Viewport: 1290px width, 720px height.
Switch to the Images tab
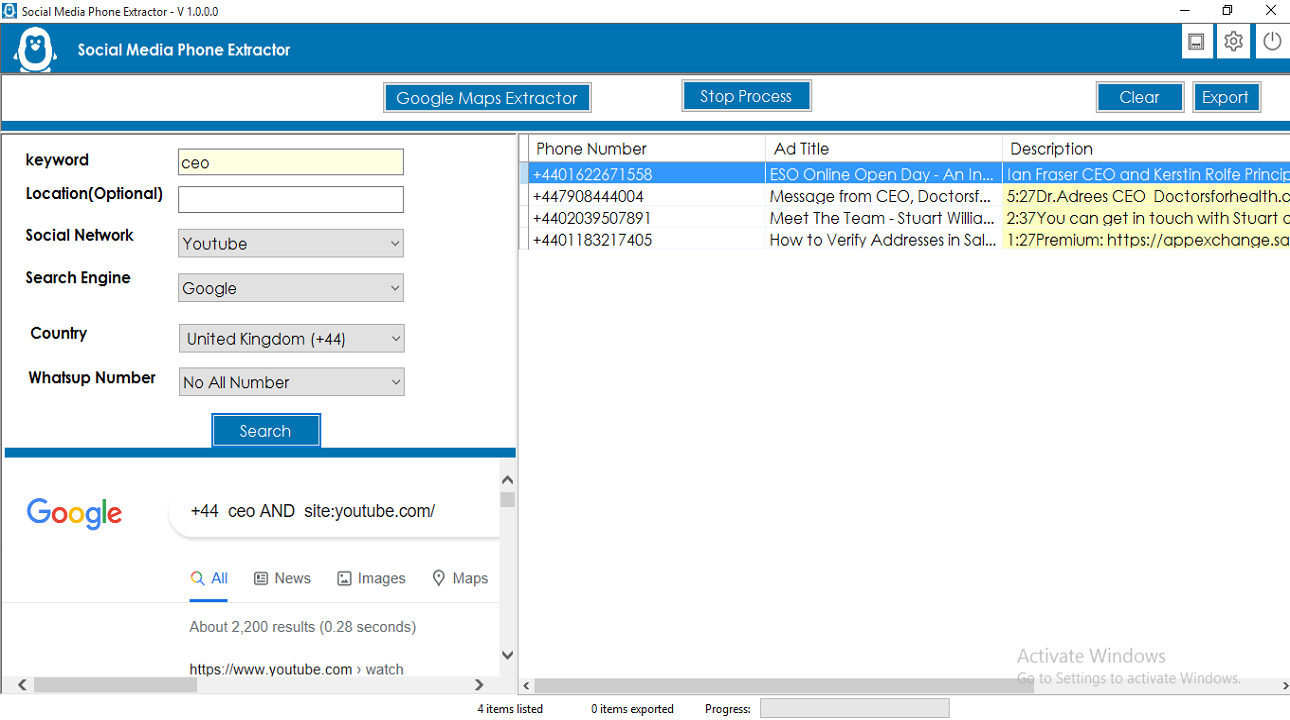tap(371, 578)
